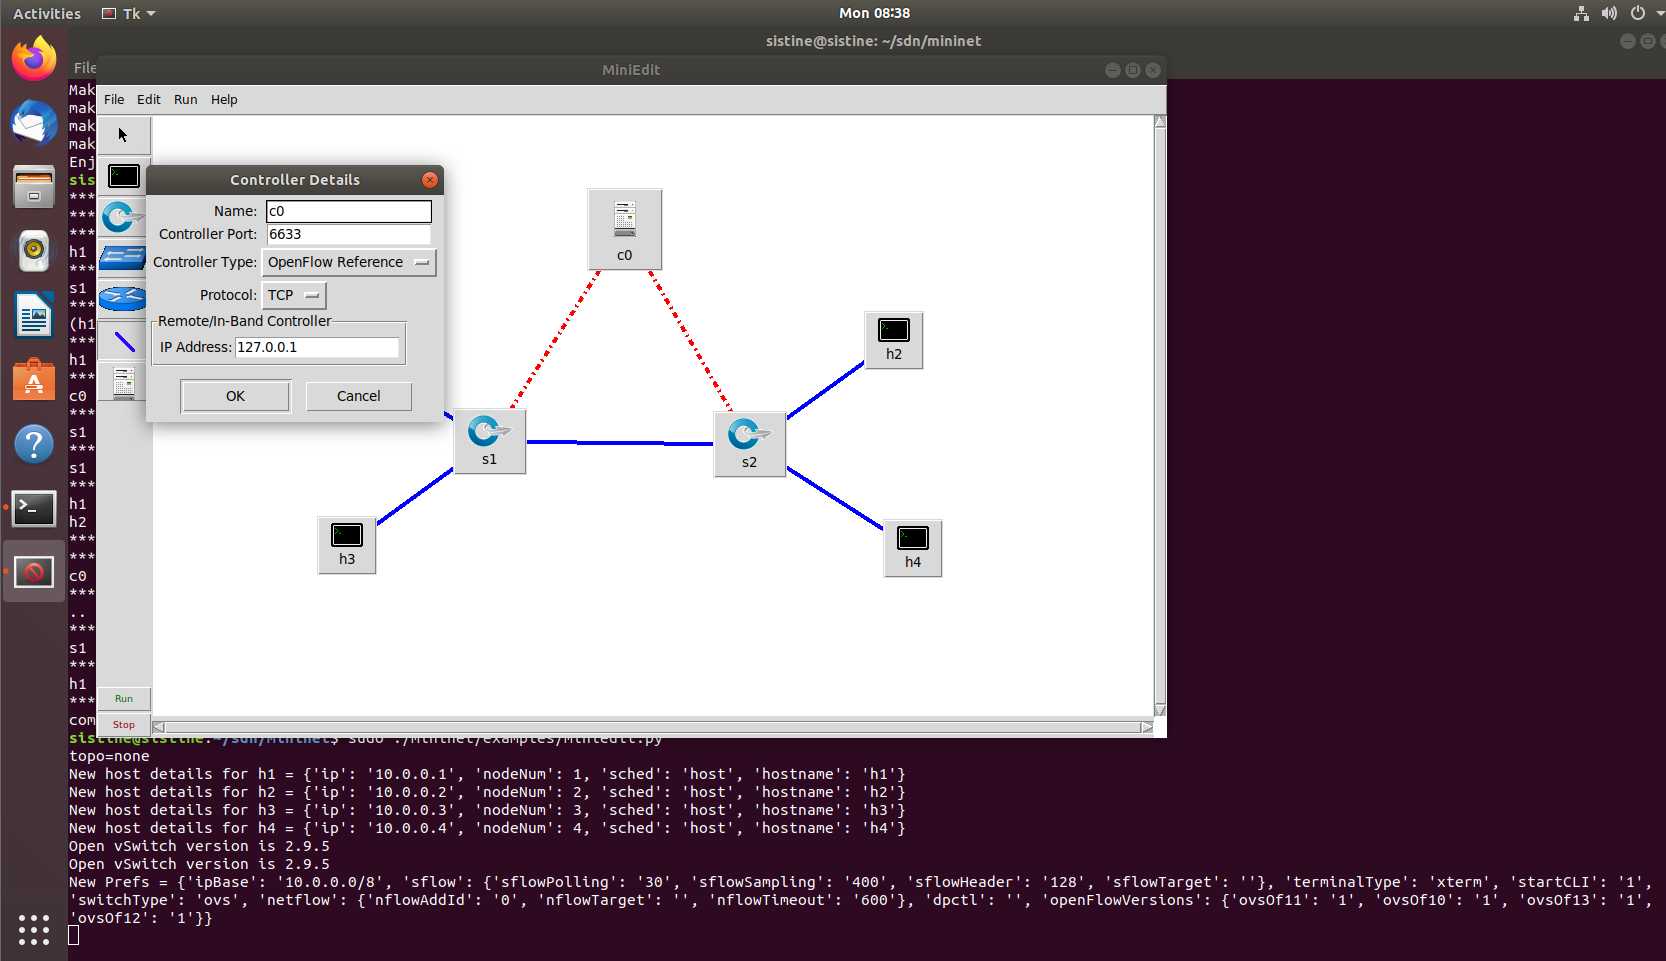Click the MiniEdit horizontal scrollbar
This screenshot has height=961, width=1666.
coord(653,727)
